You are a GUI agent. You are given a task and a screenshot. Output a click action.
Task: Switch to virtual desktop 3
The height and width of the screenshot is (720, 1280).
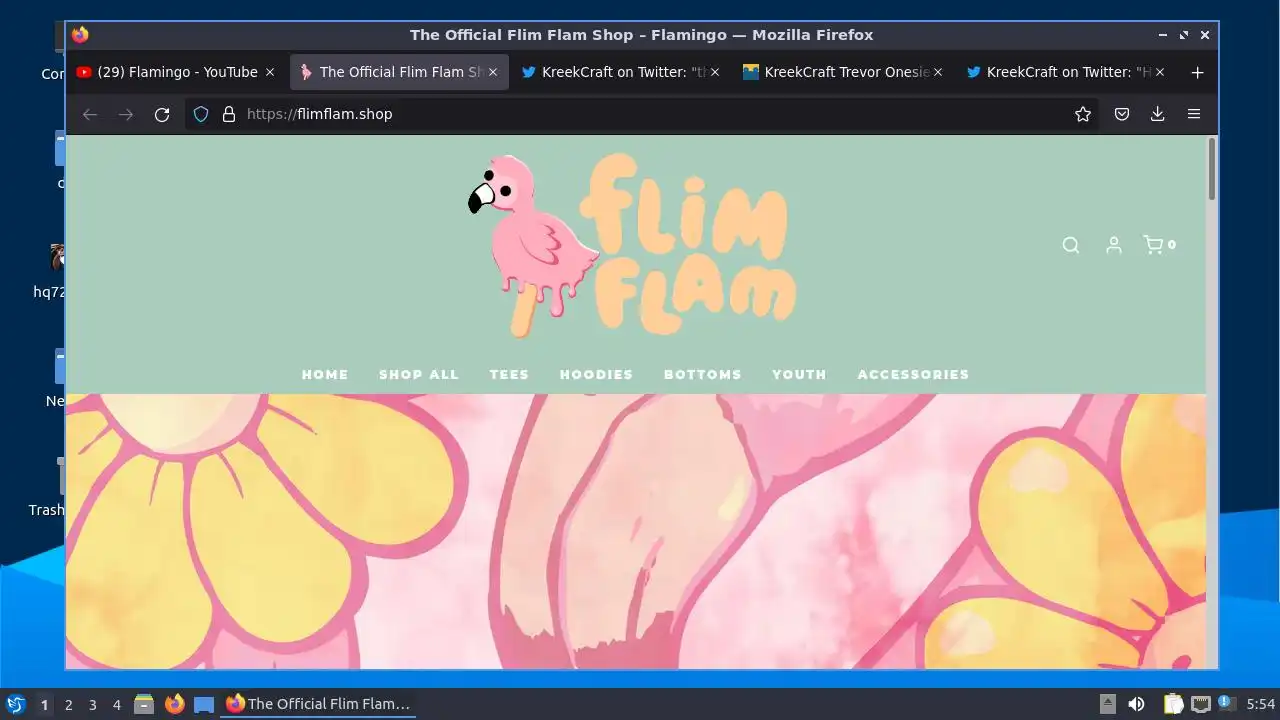tap(92, 704)
